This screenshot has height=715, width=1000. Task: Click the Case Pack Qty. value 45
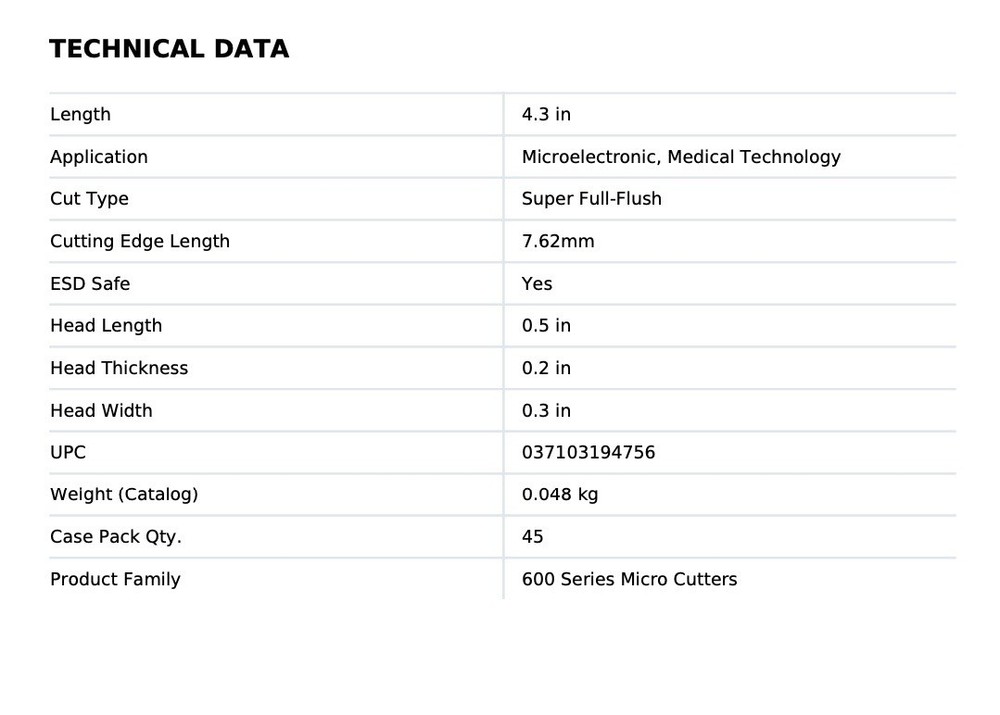click(533, 537)
